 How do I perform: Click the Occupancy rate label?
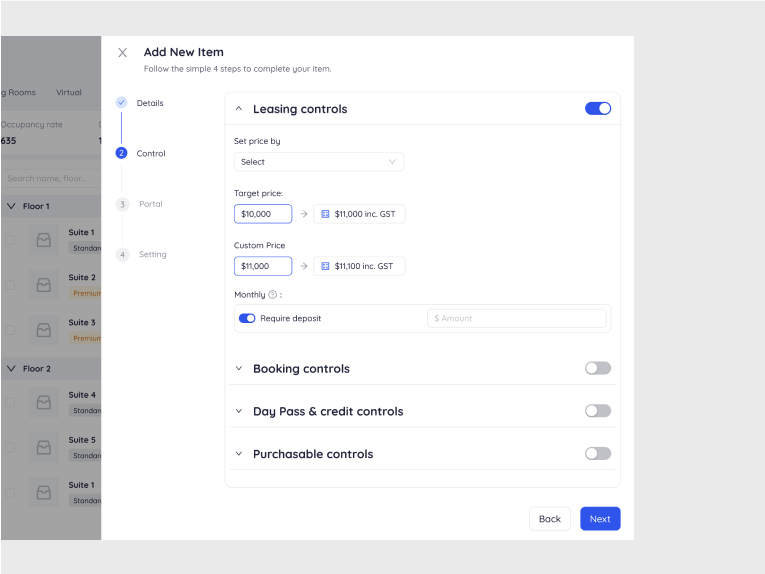32,125
